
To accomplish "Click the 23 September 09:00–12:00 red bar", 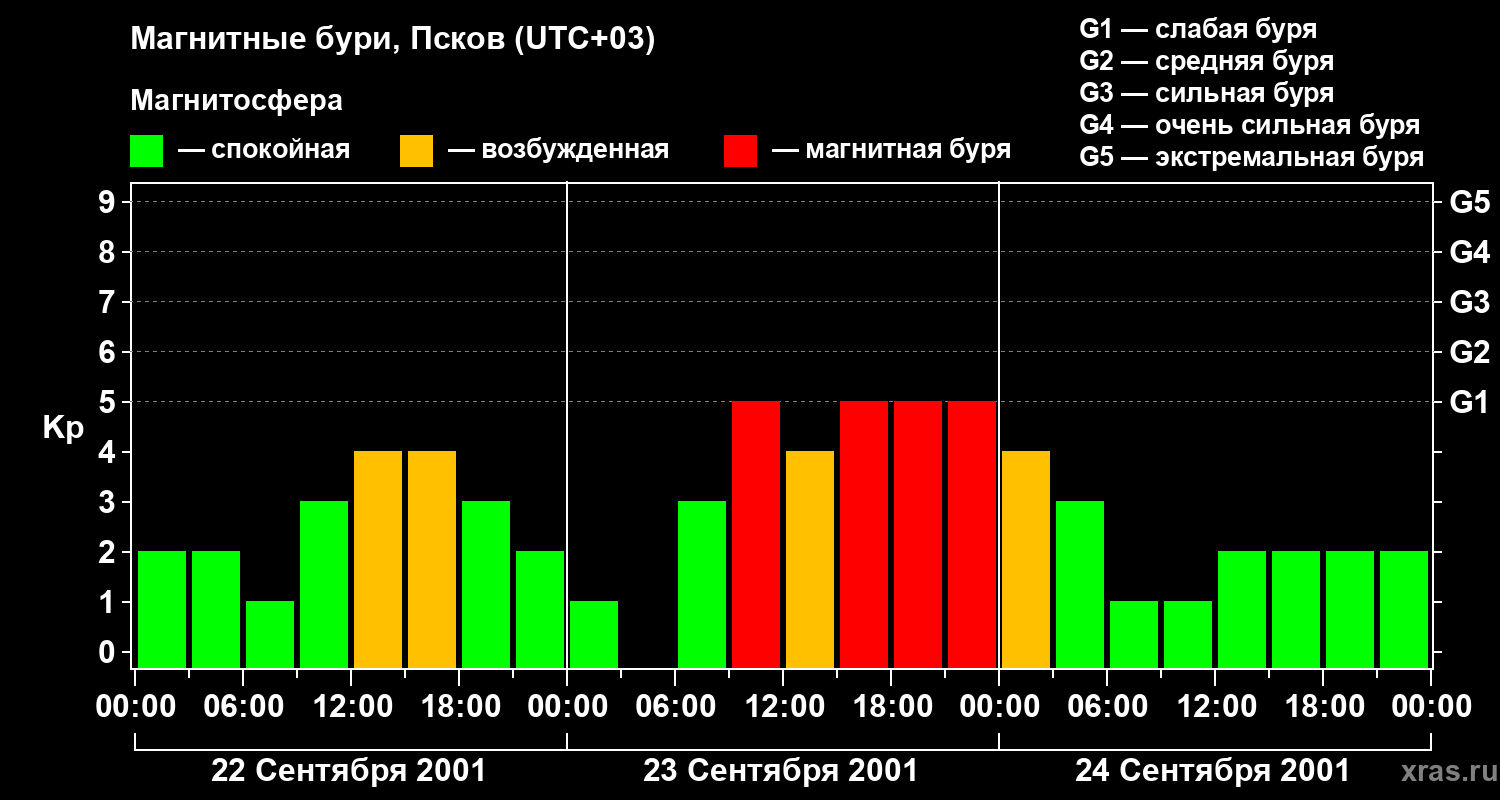I will 756,534.
